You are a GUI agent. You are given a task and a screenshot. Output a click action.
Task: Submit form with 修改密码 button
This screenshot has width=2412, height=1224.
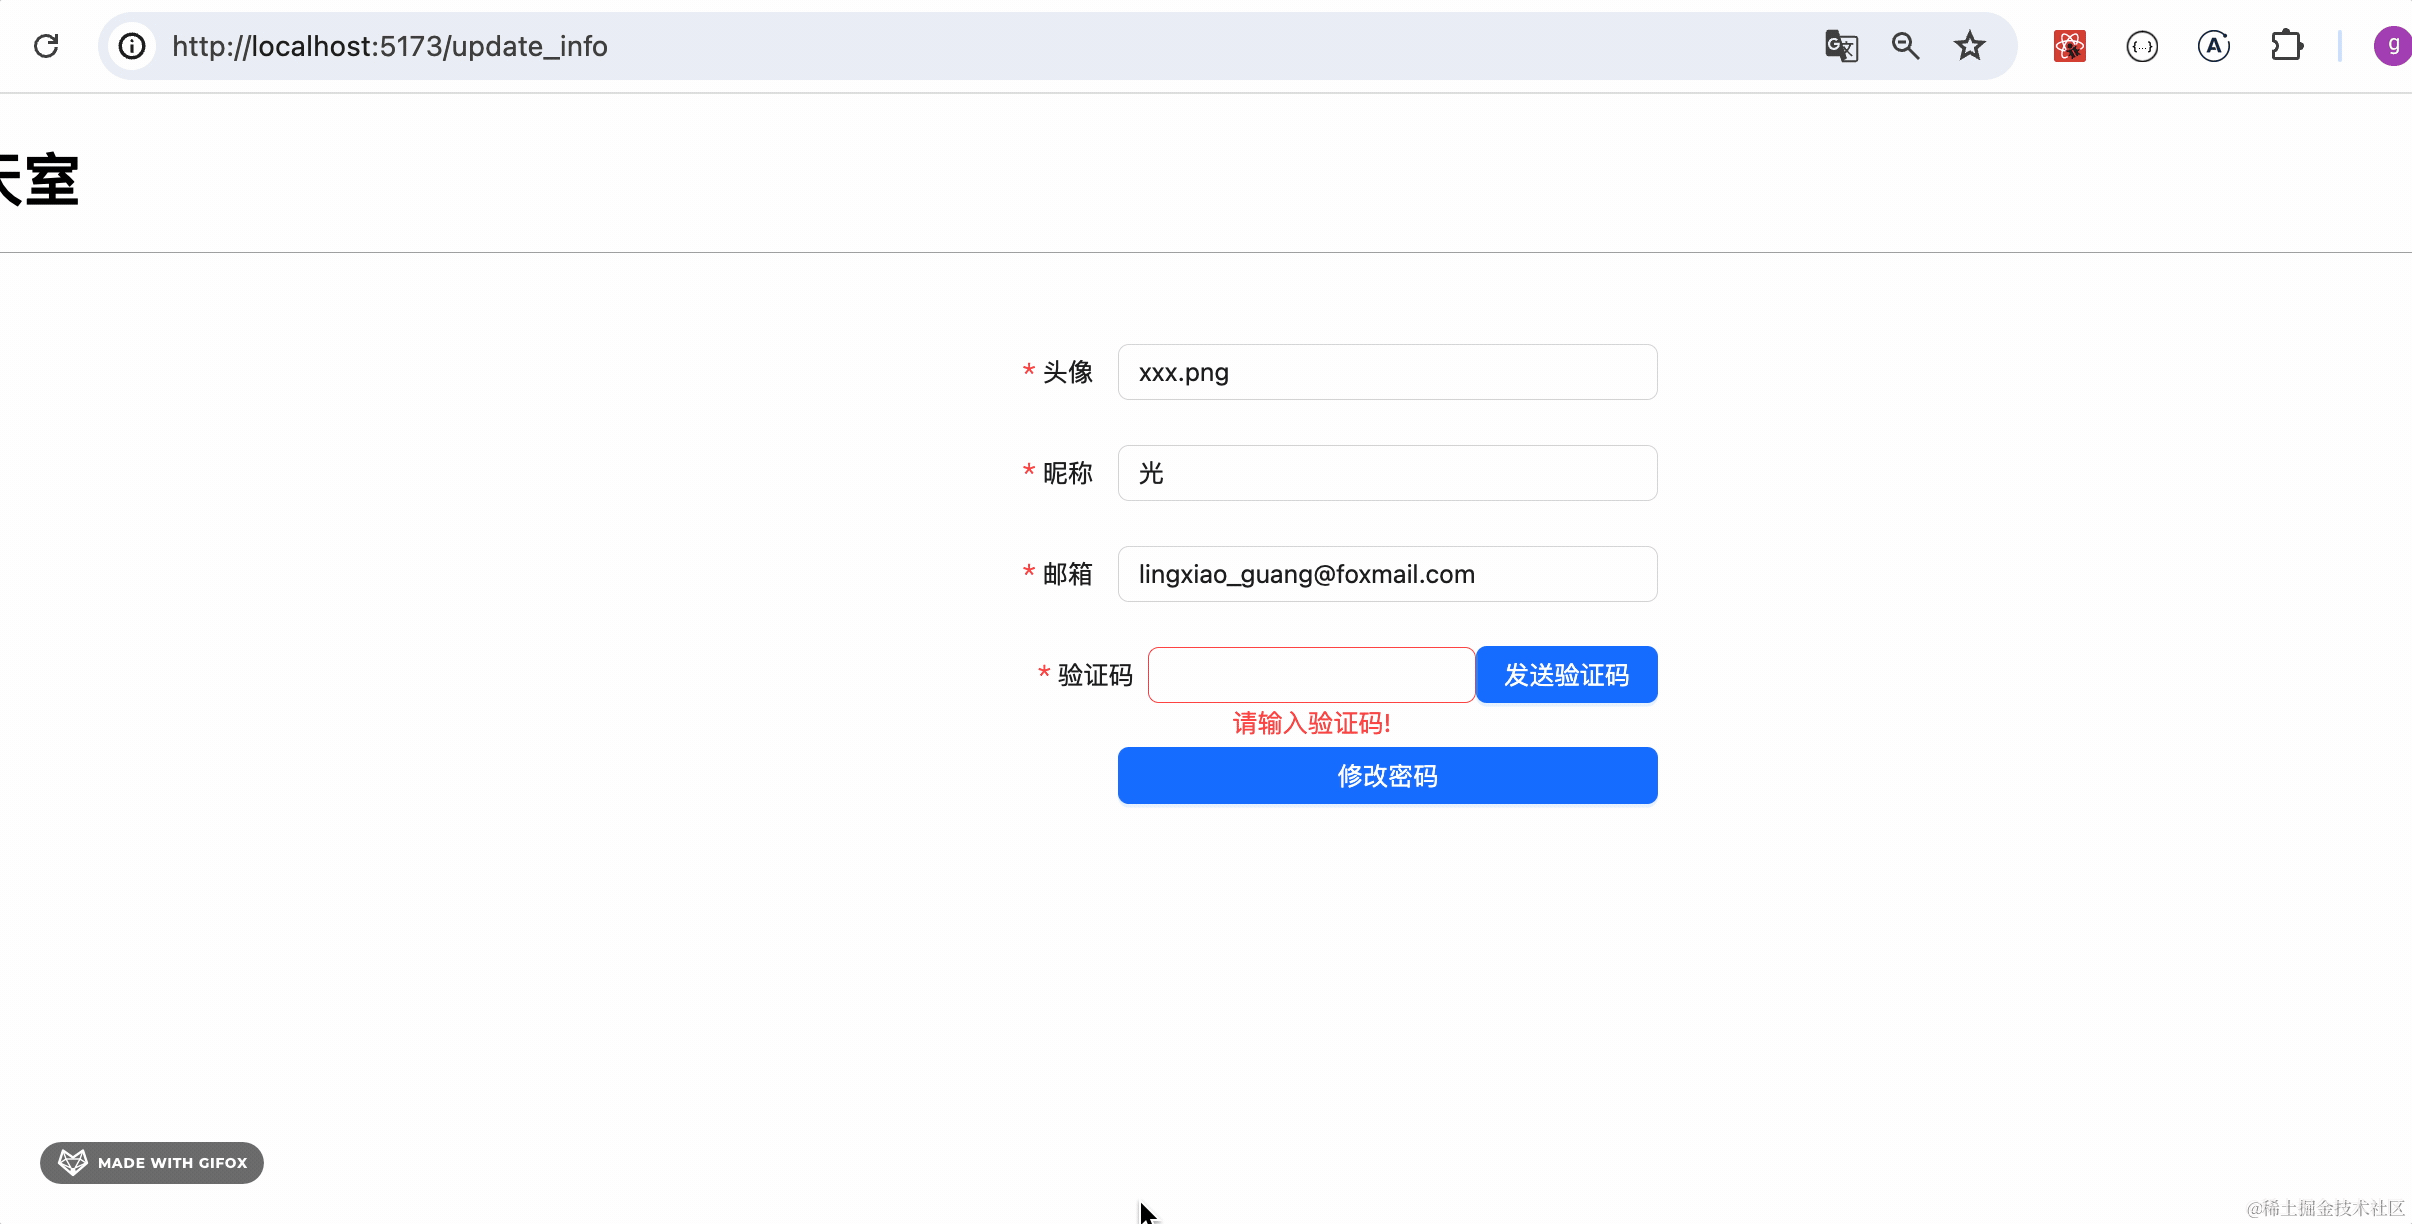[1387, 776]
